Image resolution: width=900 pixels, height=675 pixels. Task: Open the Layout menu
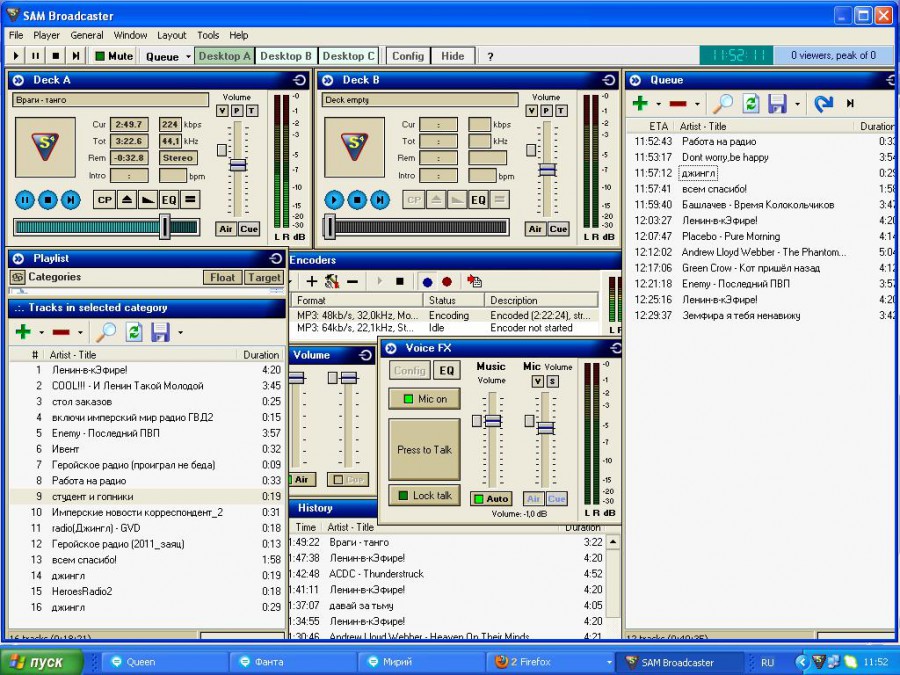tap(171, 35)
